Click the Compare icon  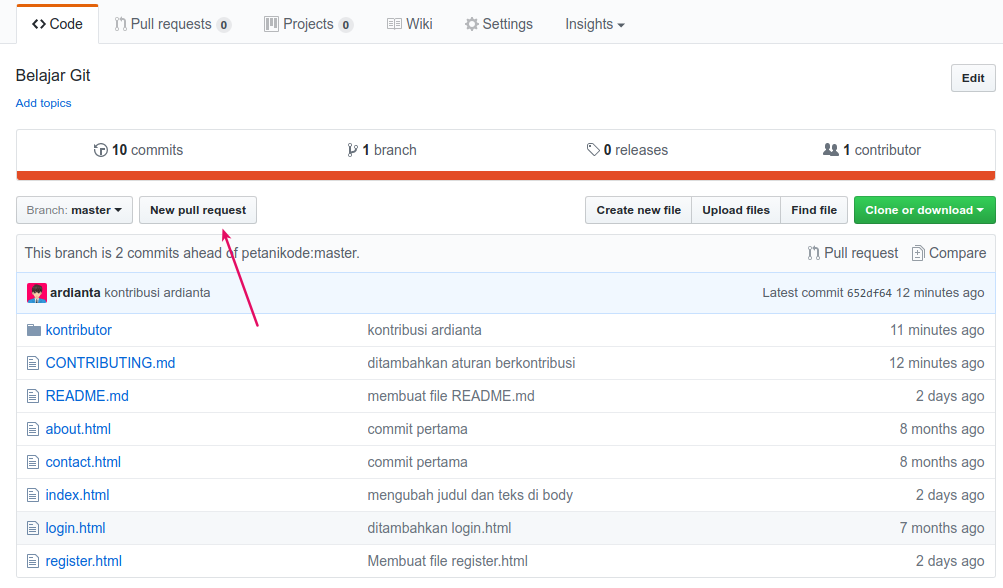917,253
